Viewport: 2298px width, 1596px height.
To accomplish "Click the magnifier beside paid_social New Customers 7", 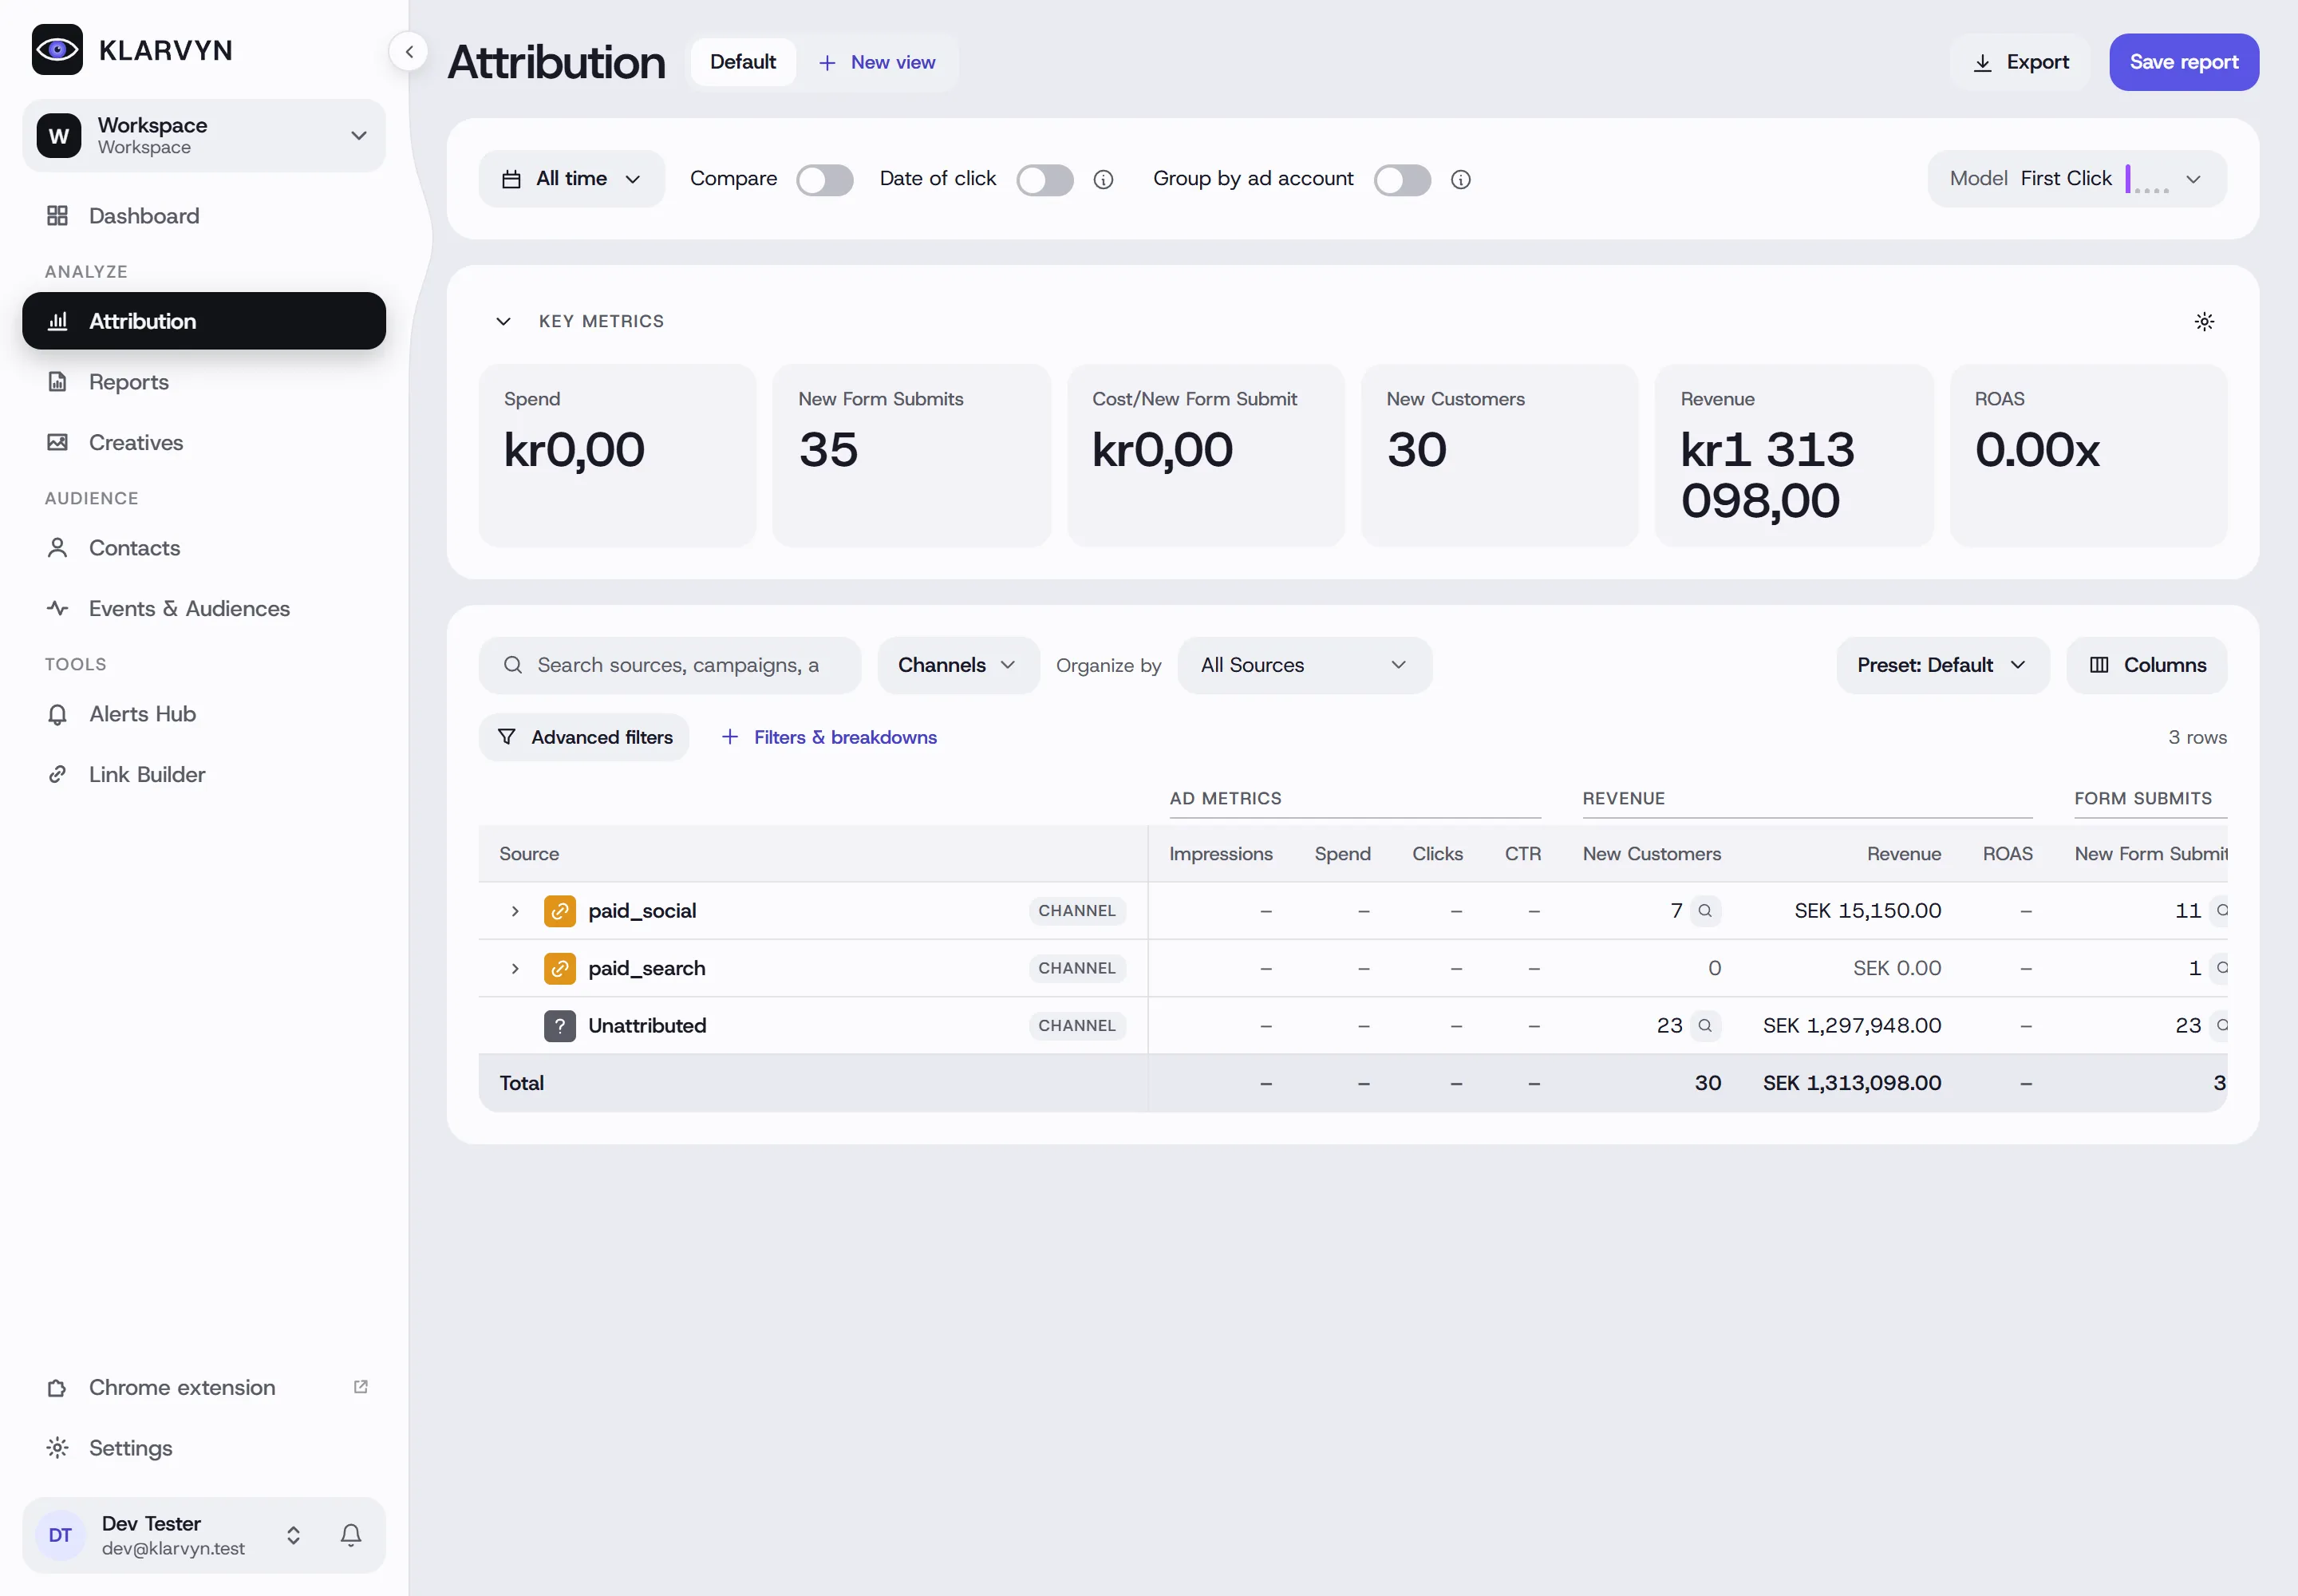I will [1705, 911].
